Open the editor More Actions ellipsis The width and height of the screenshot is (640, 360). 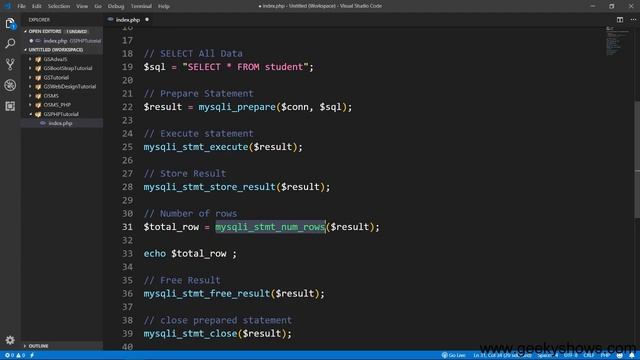[x=633, y=20]
